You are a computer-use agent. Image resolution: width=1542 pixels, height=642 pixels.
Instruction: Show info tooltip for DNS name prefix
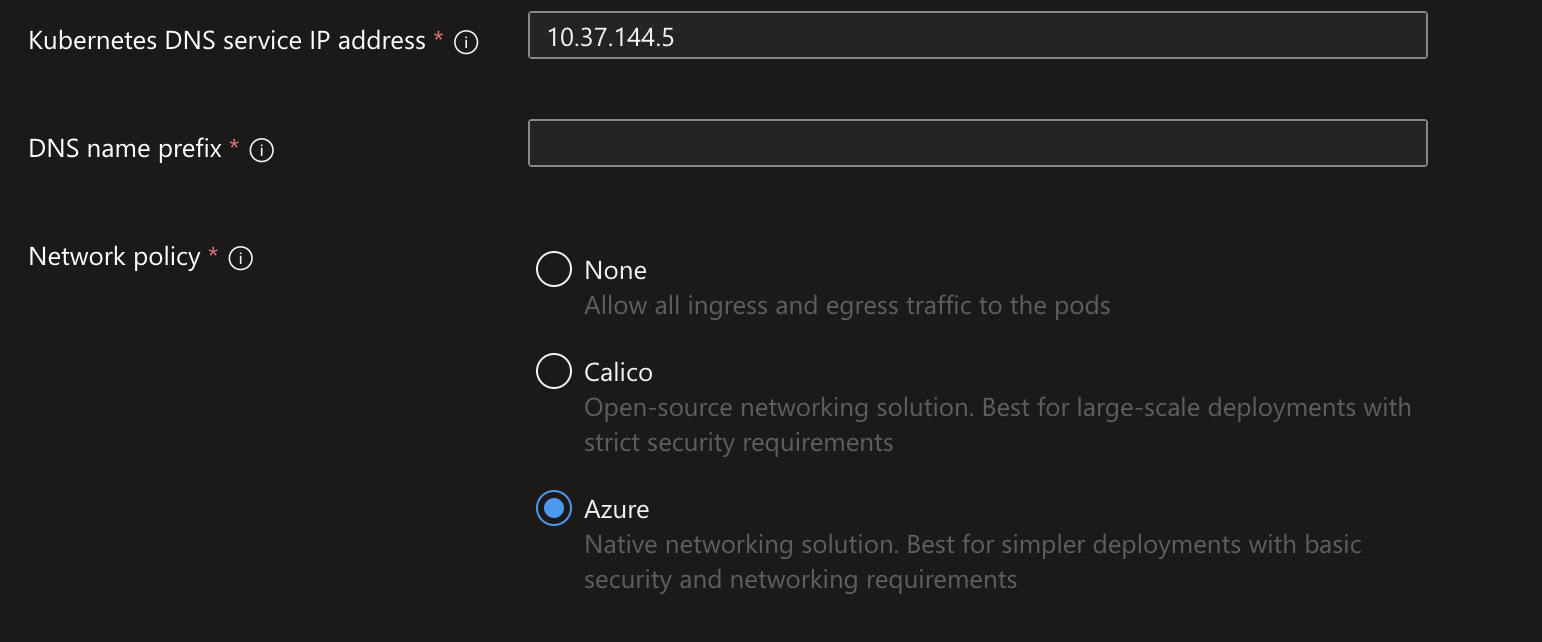tap(262, 151)
